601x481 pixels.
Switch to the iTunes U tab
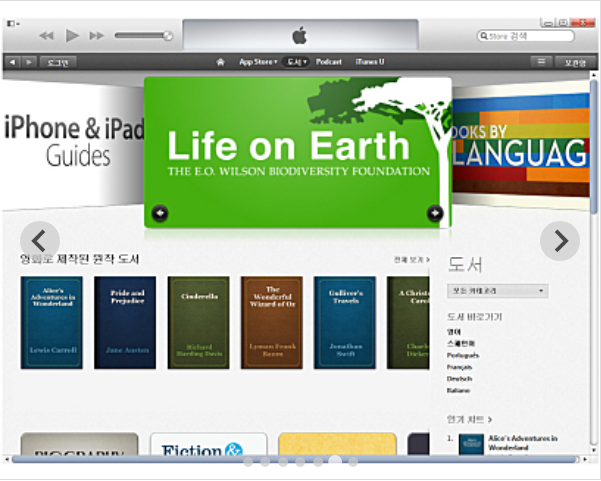pos(369,62)
